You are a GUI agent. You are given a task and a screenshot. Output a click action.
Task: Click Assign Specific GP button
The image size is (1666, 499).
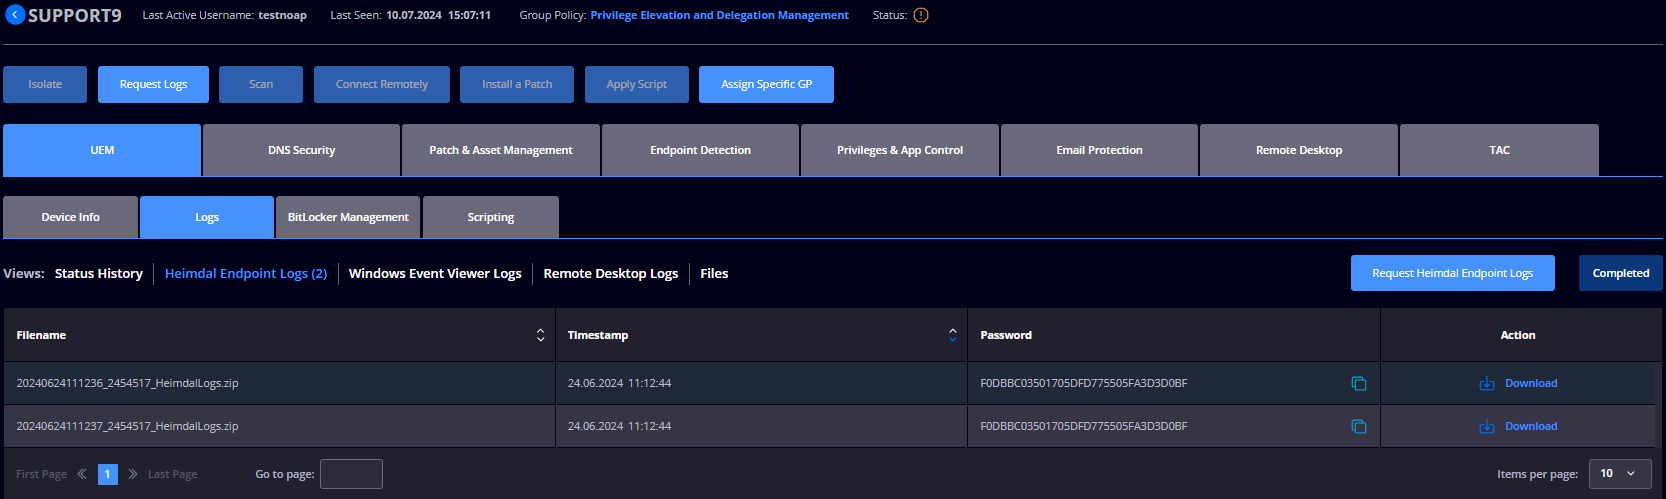(x=766, y=84)
